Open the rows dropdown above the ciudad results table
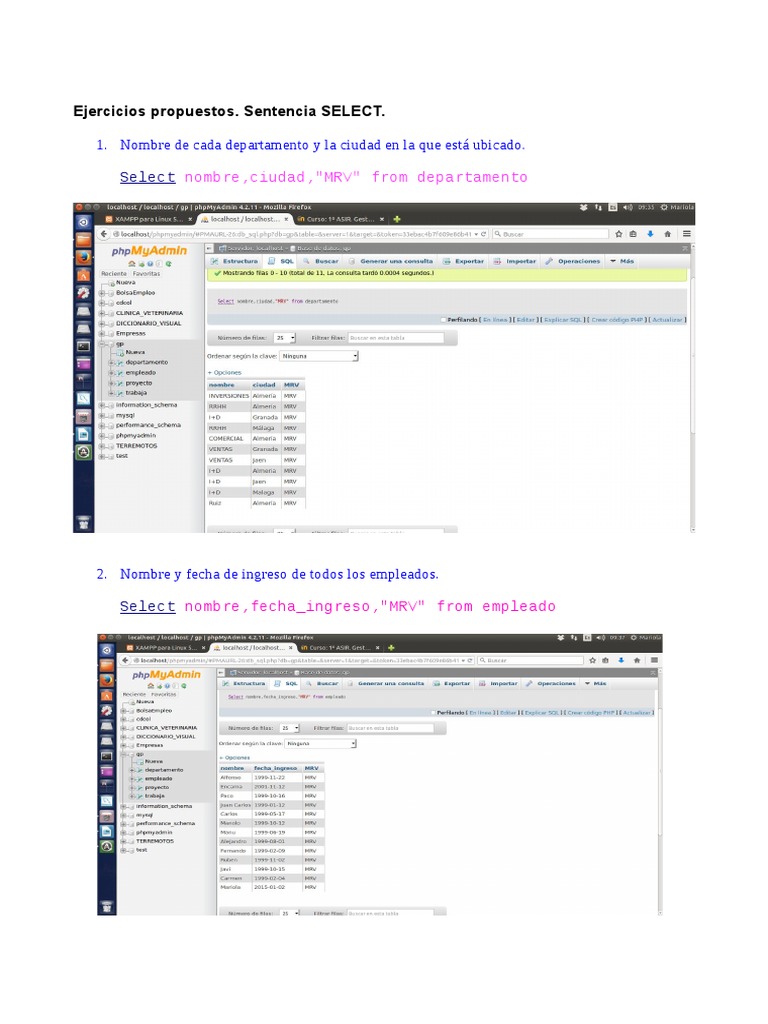Viewport: 768px width, 1024px height. [285, 338]
